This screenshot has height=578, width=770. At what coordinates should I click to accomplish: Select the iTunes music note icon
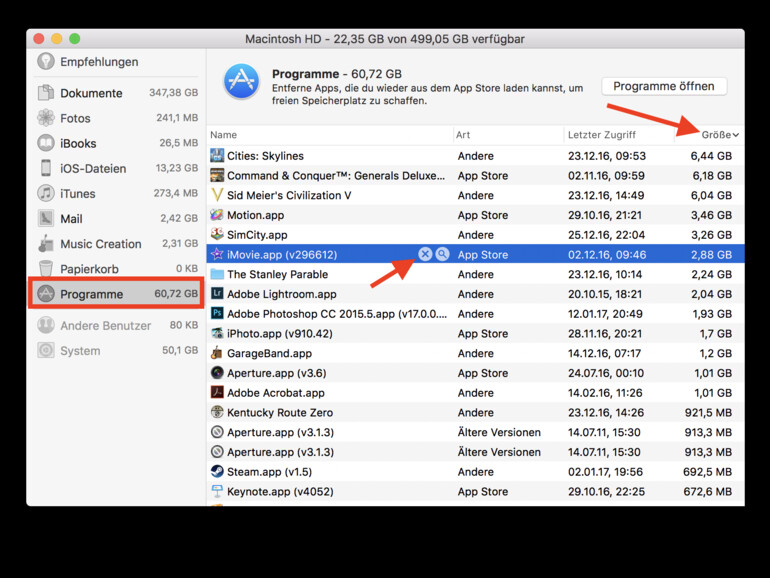click(x=46, y=193)
